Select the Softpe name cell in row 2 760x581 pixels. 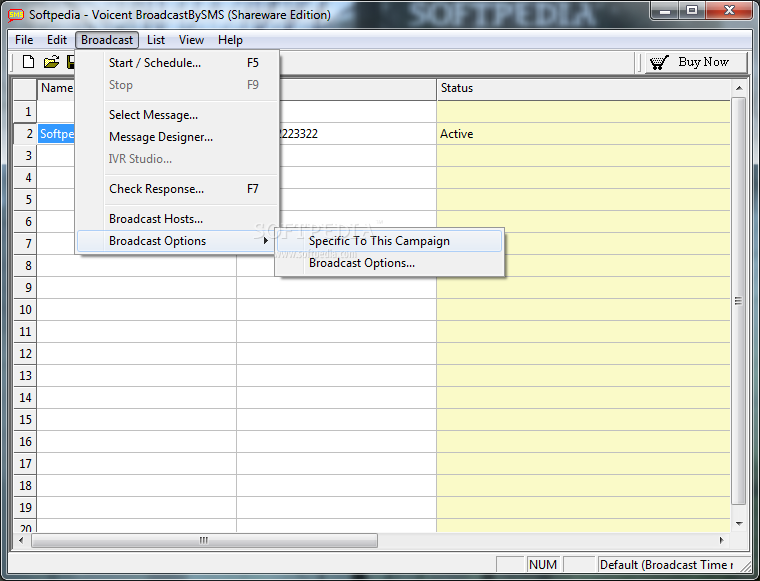tap(56, 134)
